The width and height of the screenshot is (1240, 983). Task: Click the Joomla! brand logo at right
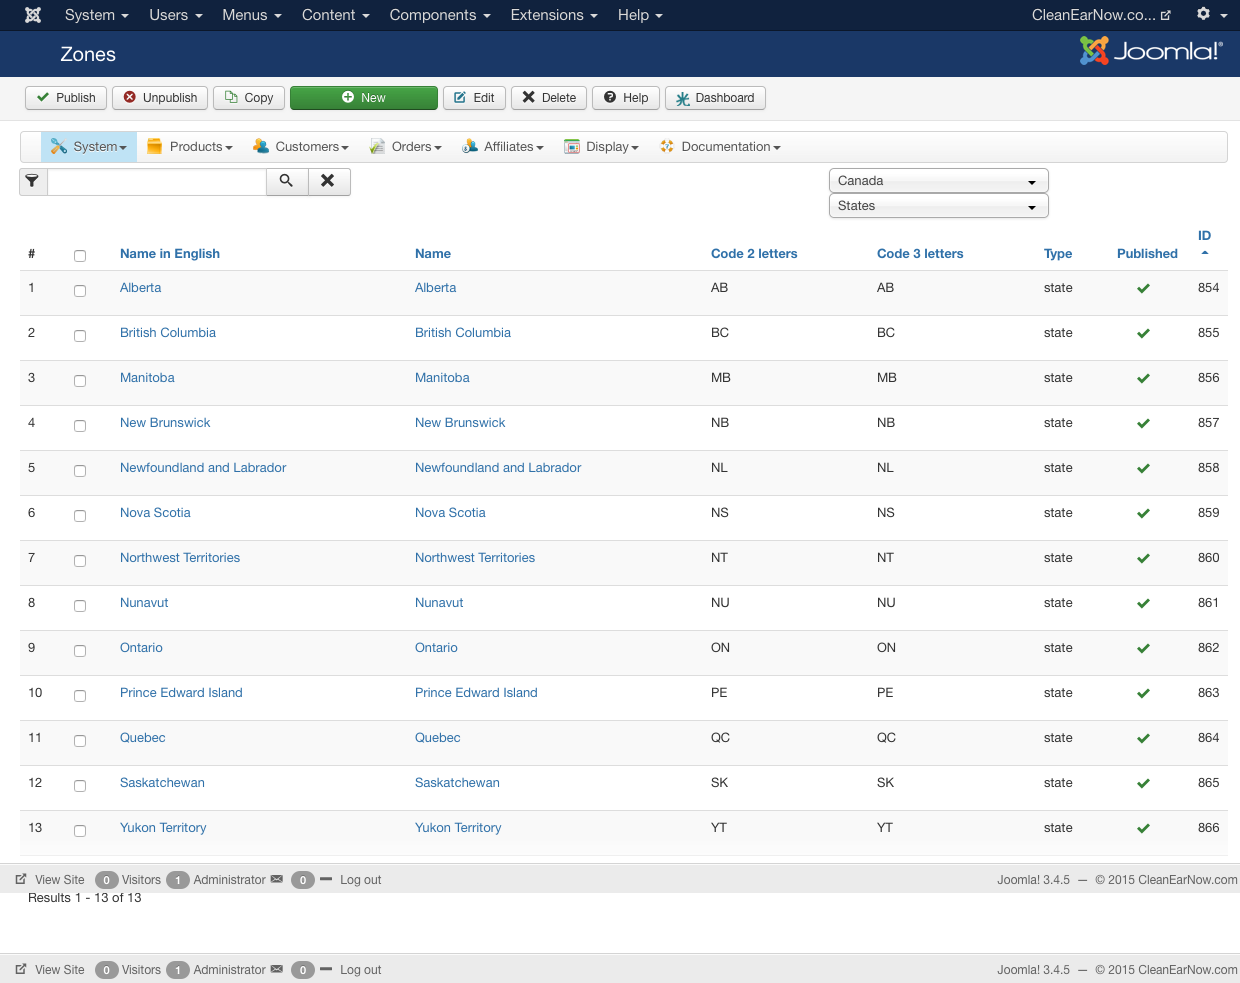1151,51
